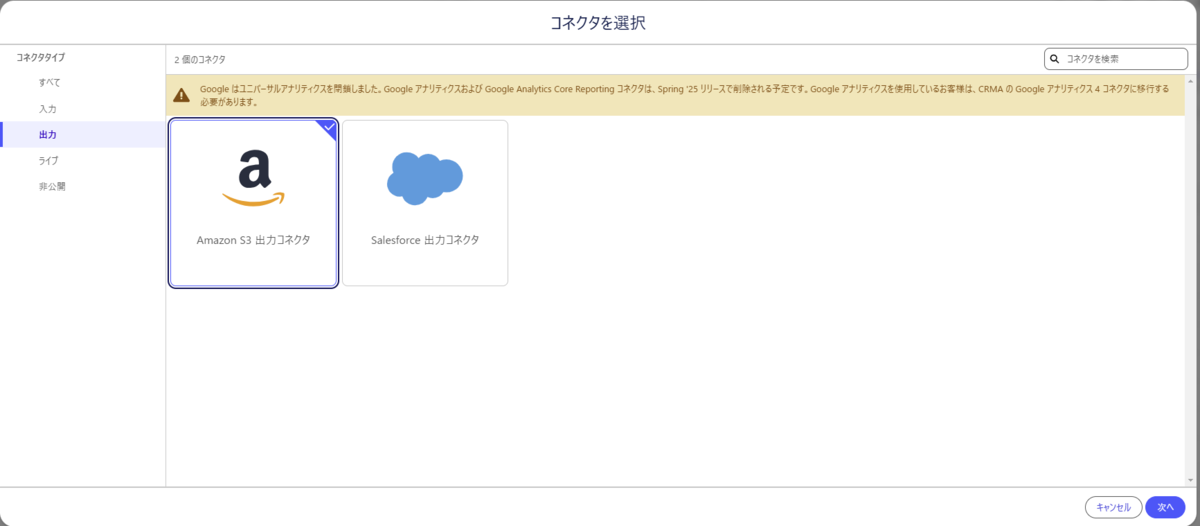Select the すべて connector type
This screenshot has width=1200, height=526.
pyautogui.click(x=82, y=82)
